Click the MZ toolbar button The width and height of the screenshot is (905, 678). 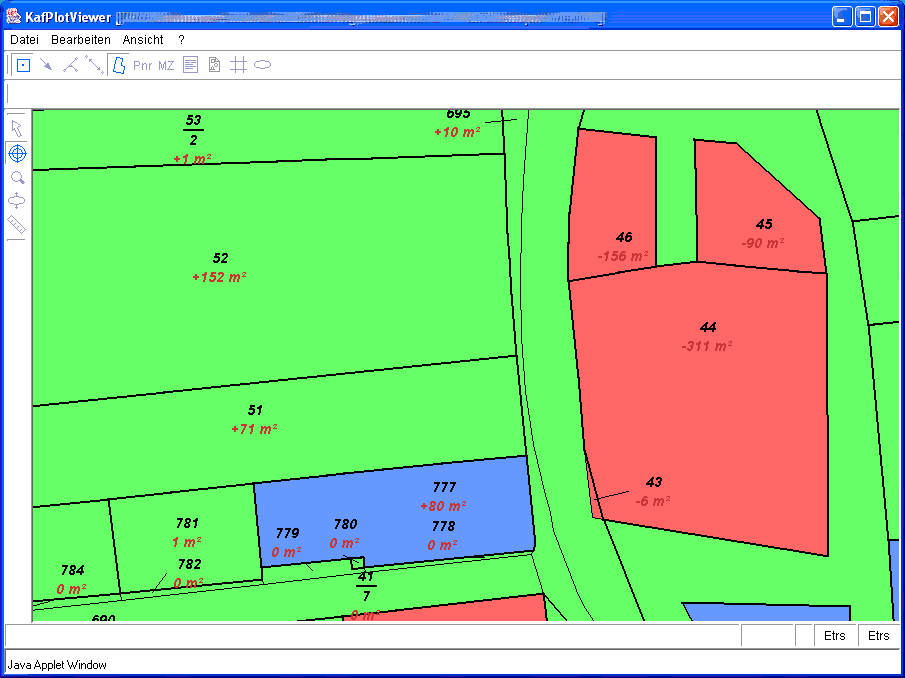coord(166,66)
